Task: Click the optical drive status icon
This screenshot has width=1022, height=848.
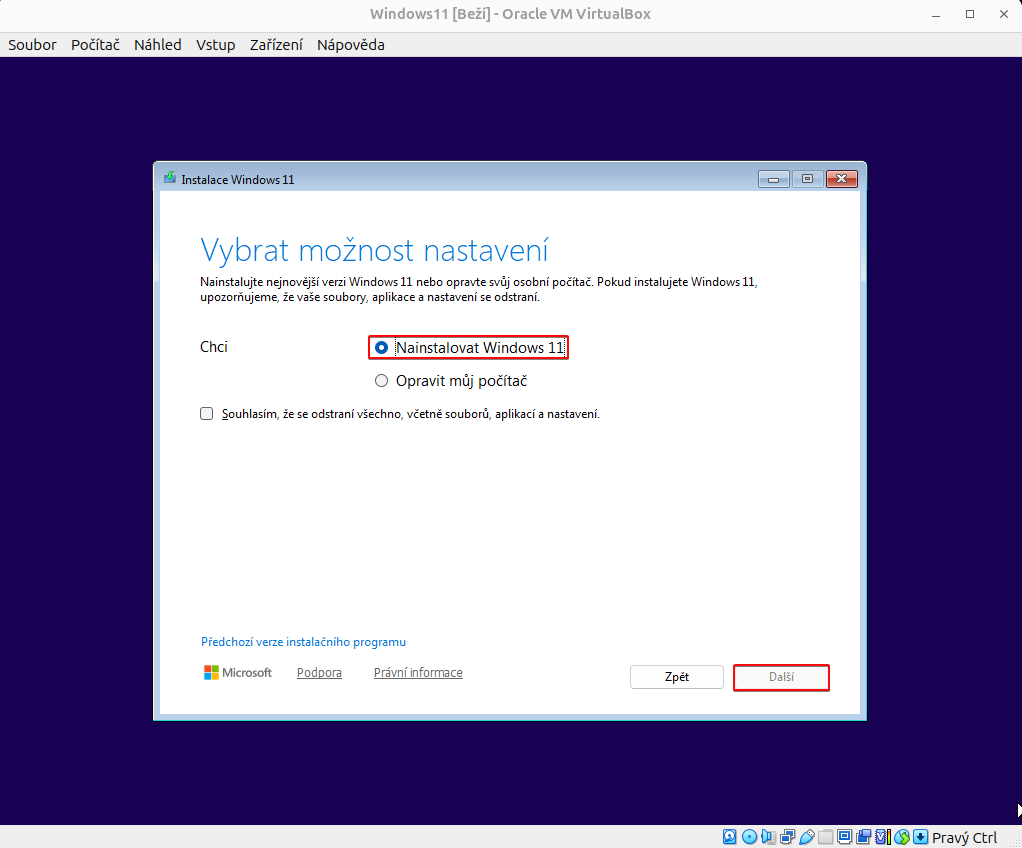Action: click(x=749, y=836)
